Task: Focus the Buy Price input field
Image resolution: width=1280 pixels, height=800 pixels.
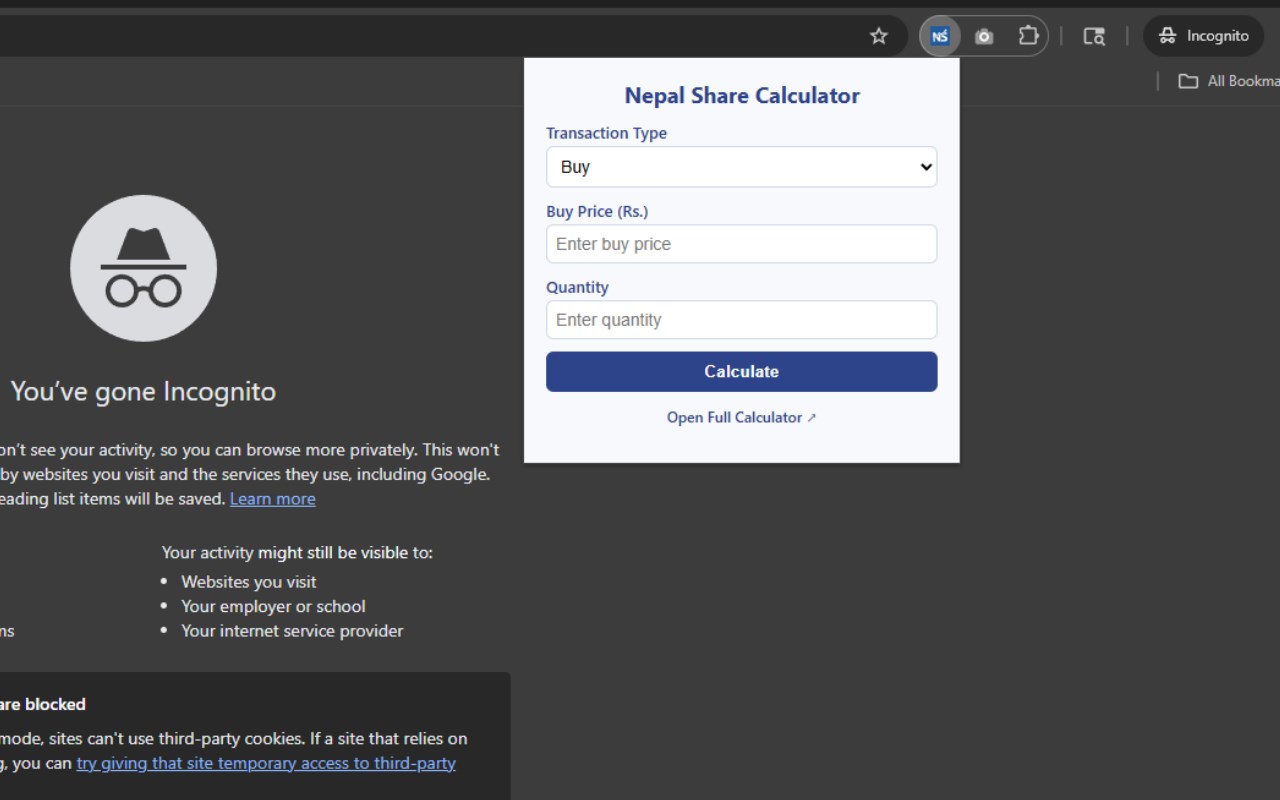Action: [x=741, y=244]
